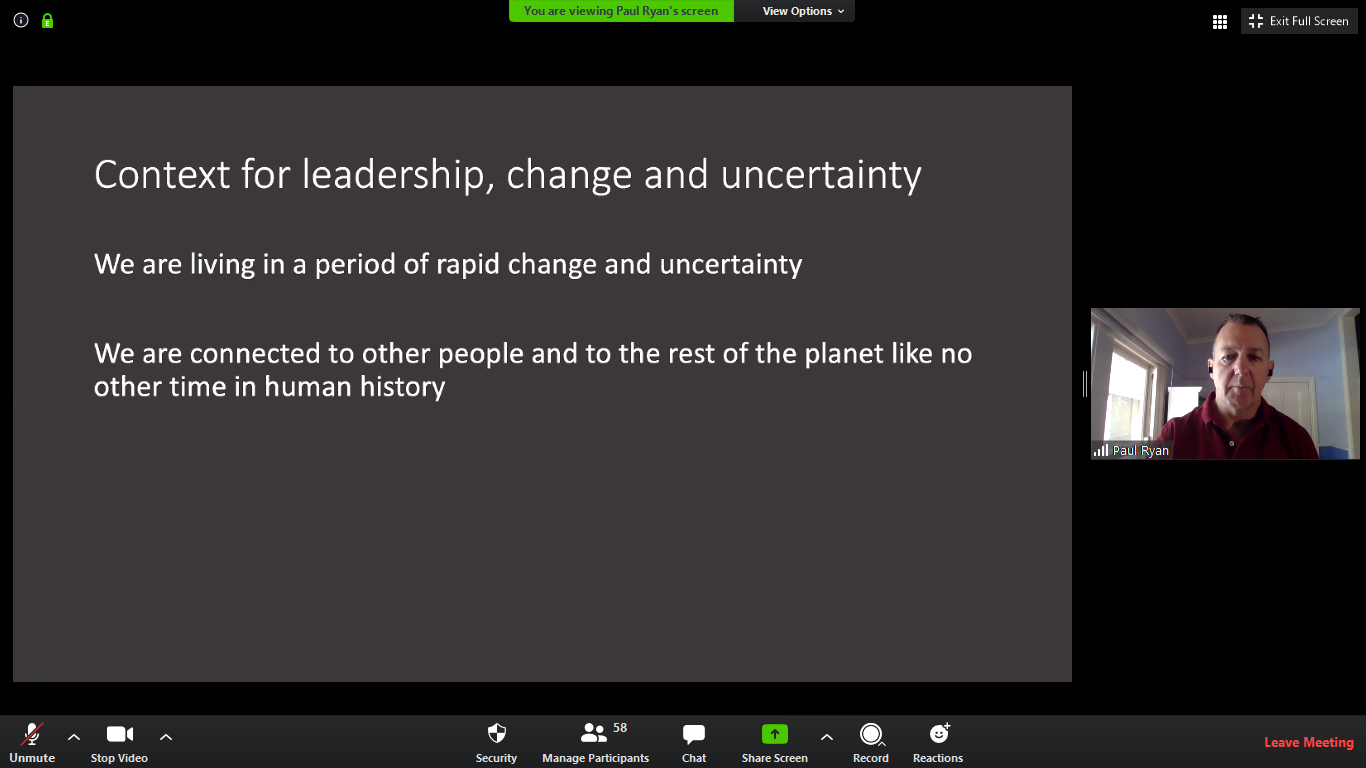The image size is (1366, 768).
Task: Click the green Share Screen button
Action: click(x=775, y=742)
